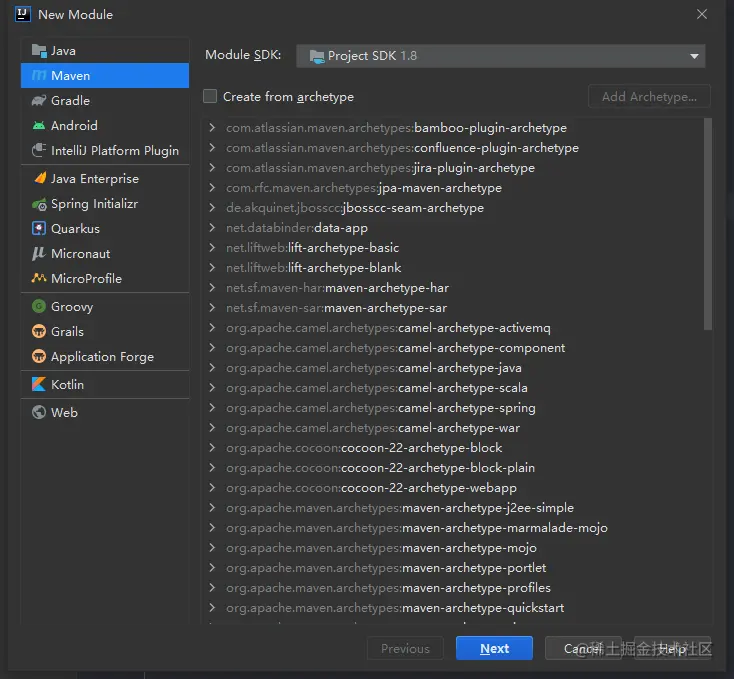
Task: Pick the Kotlin icon in list
Action: 39,385
